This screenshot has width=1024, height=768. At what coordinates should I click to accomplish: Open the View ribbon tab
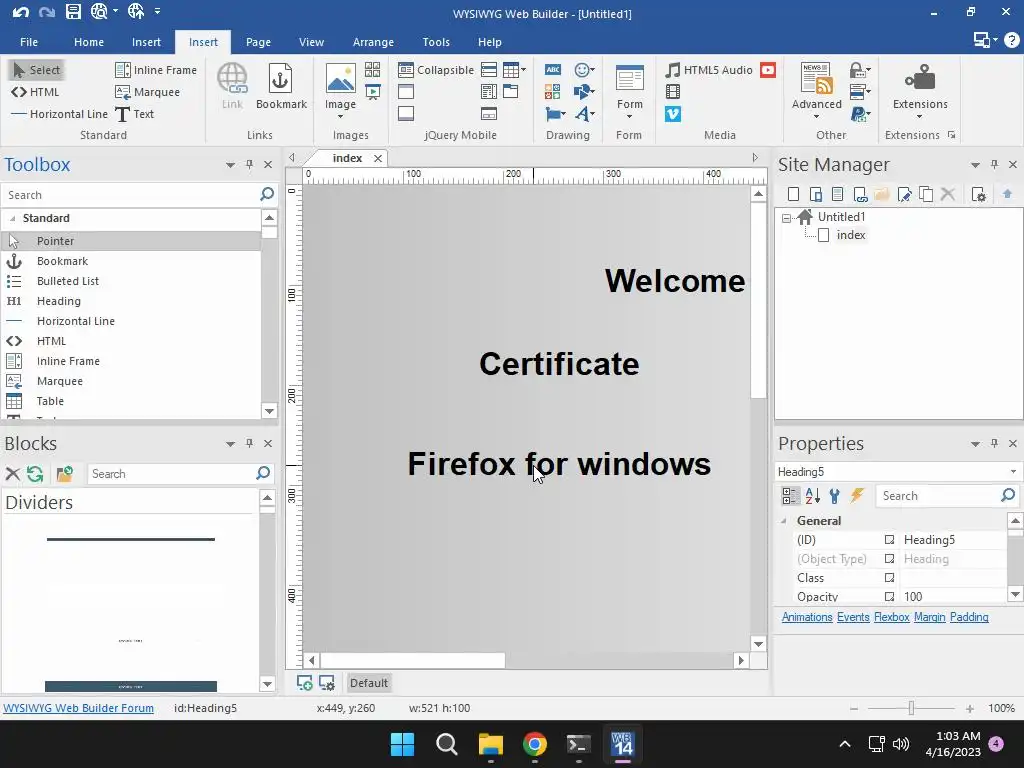pos(312,42)
